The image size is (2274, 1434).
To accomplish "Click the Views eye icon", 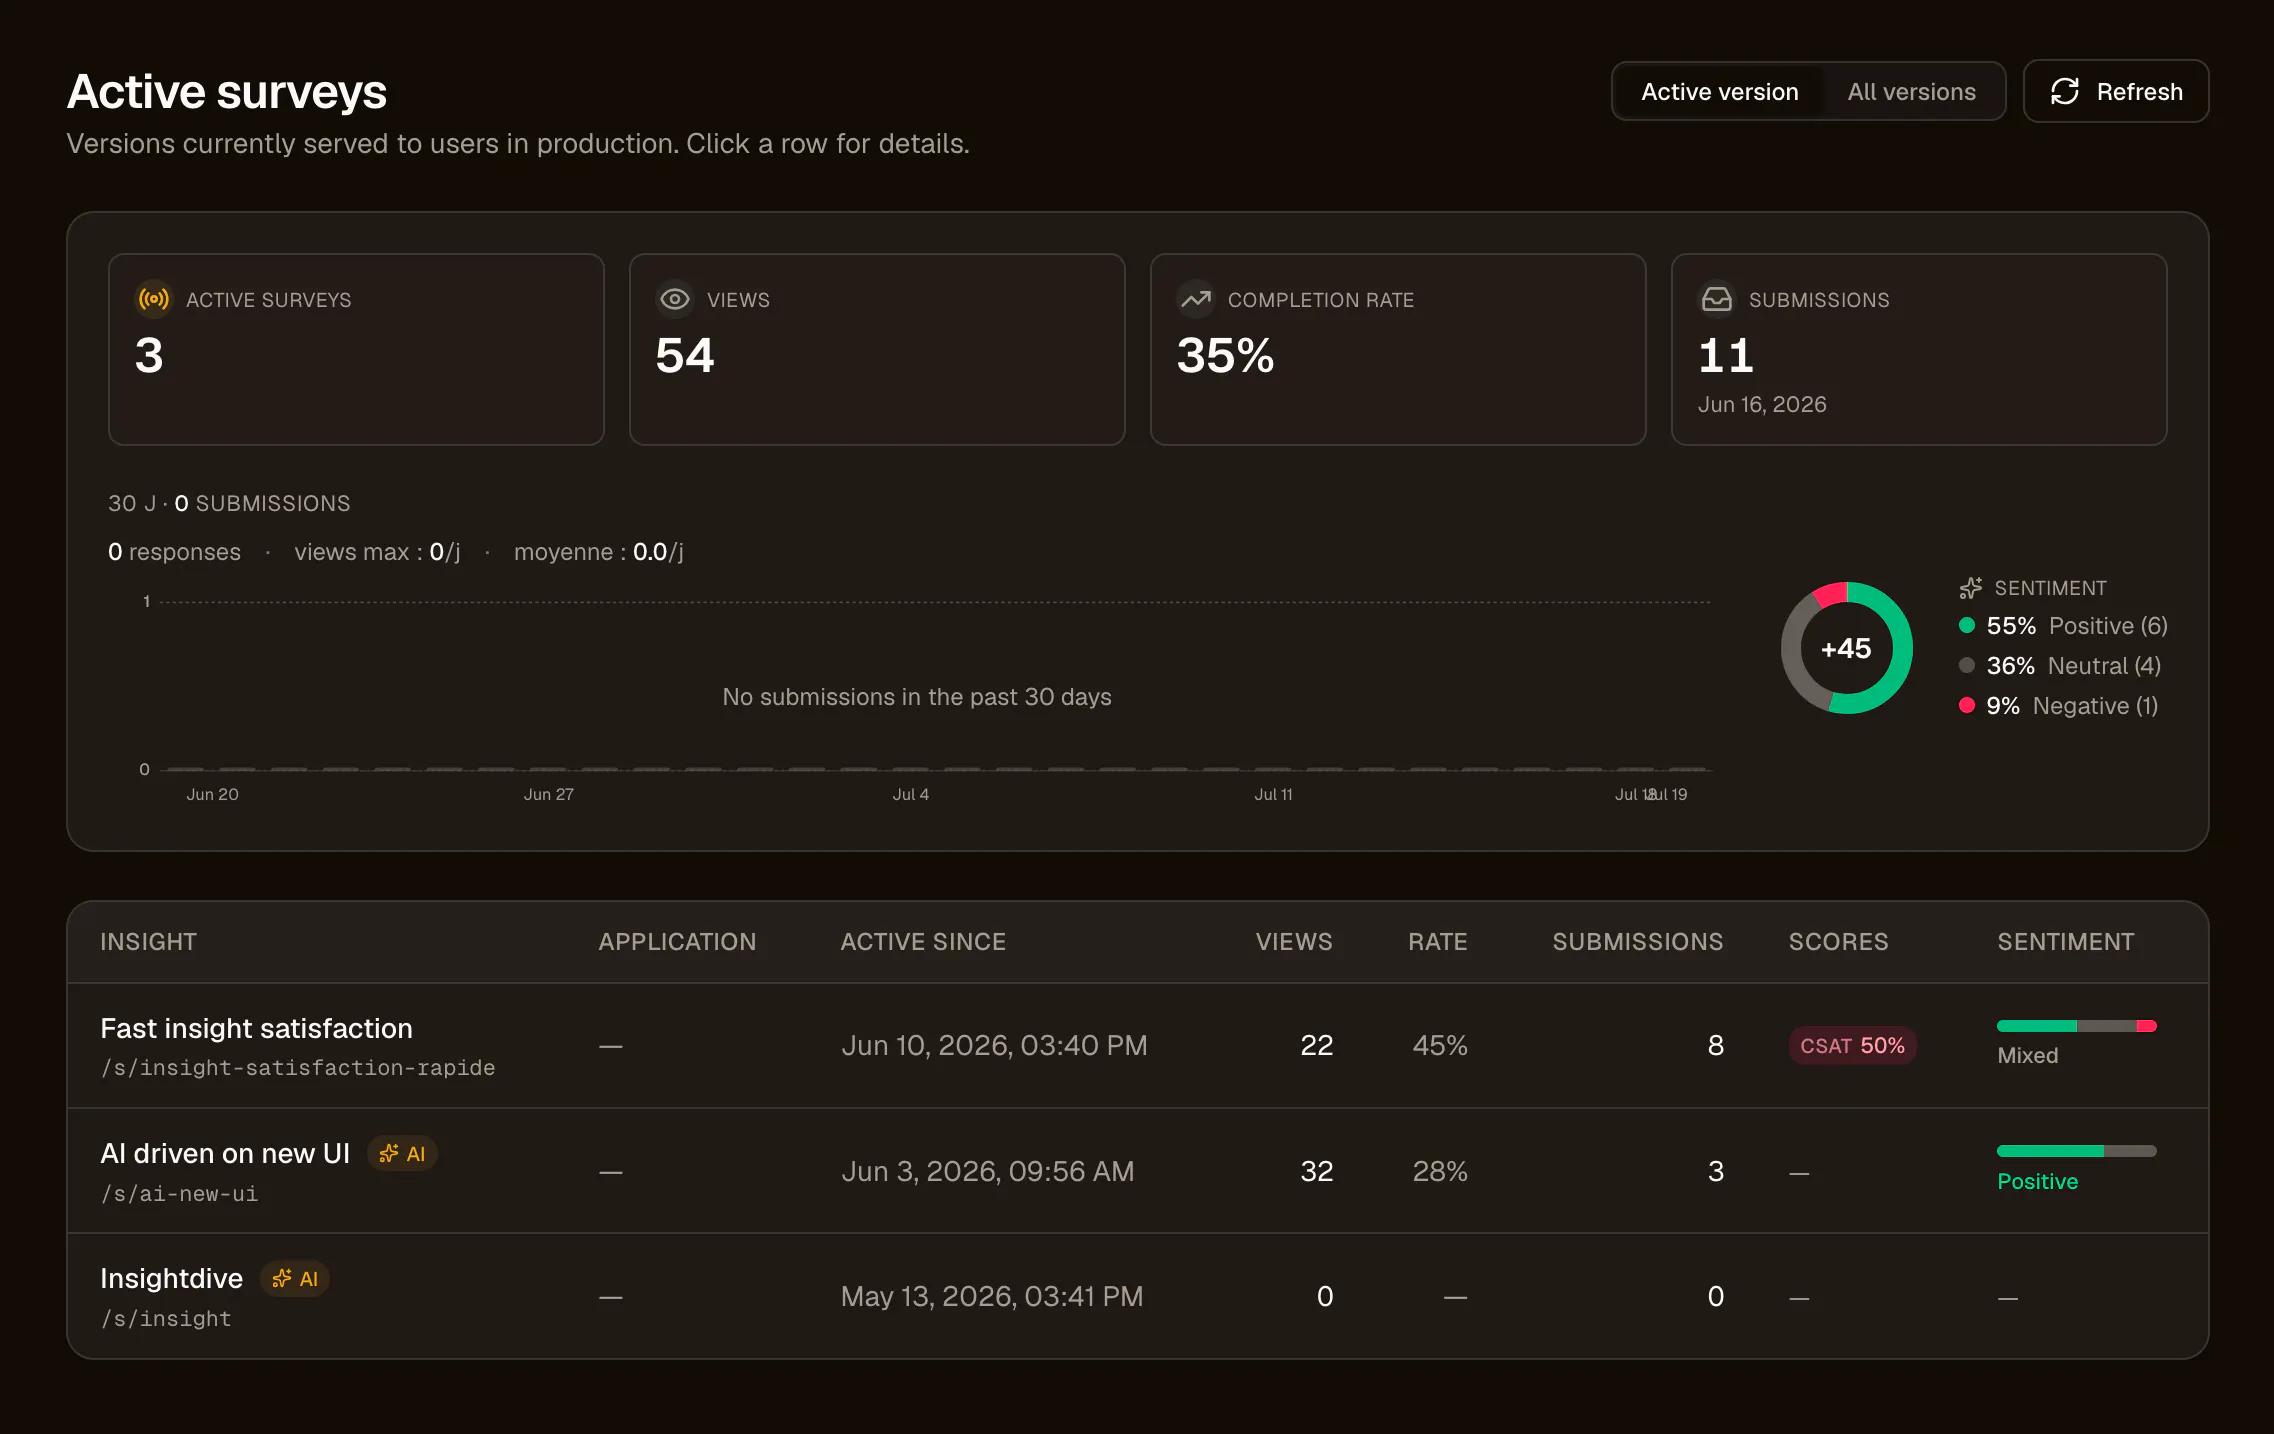I will pos(675,299).
